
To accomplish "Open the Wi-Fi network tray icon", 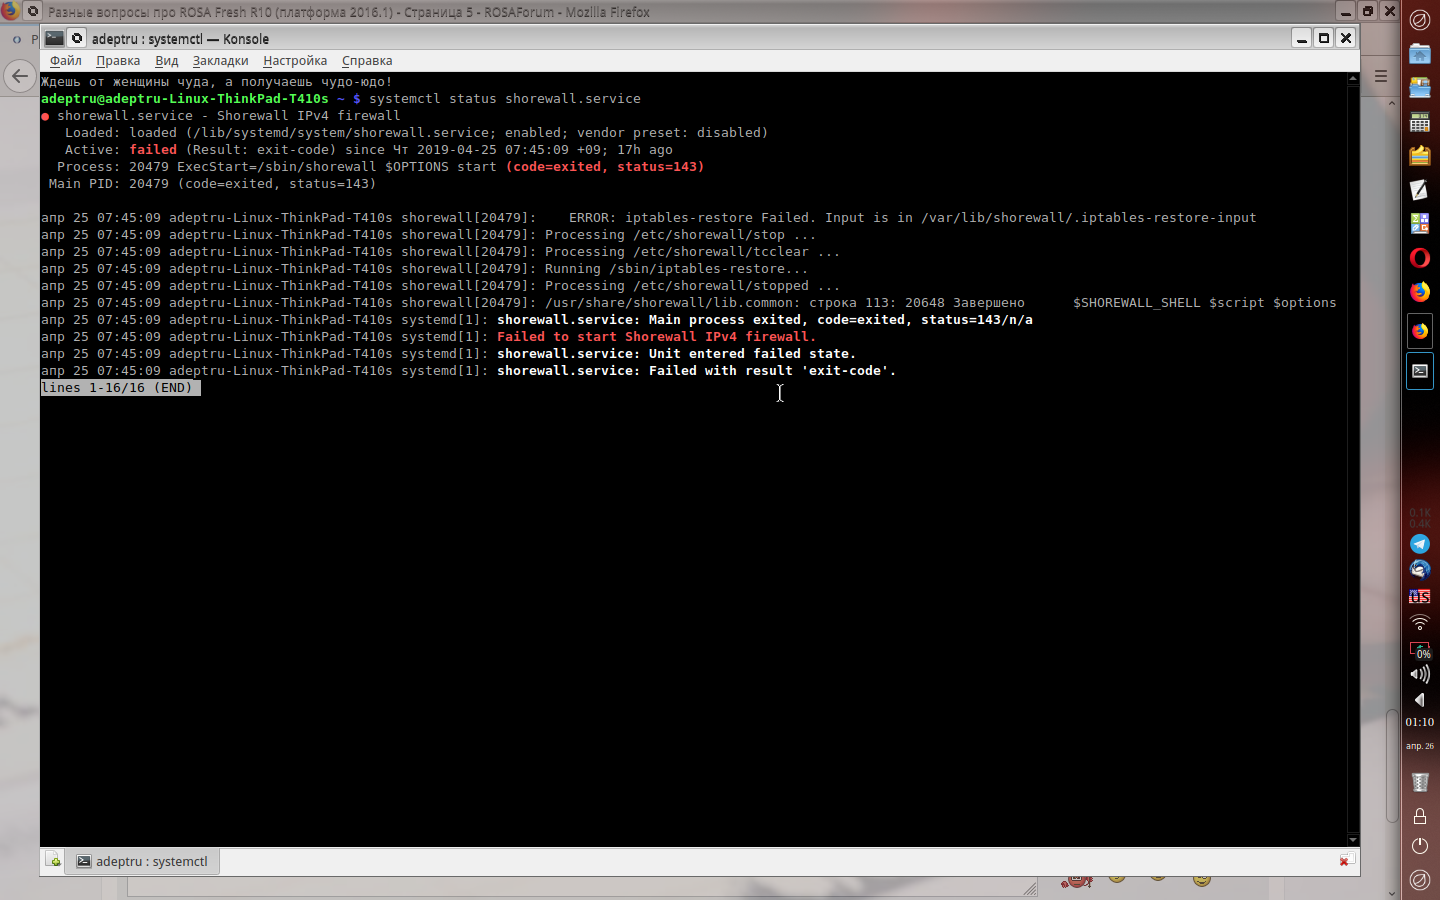I will 1420,622.
